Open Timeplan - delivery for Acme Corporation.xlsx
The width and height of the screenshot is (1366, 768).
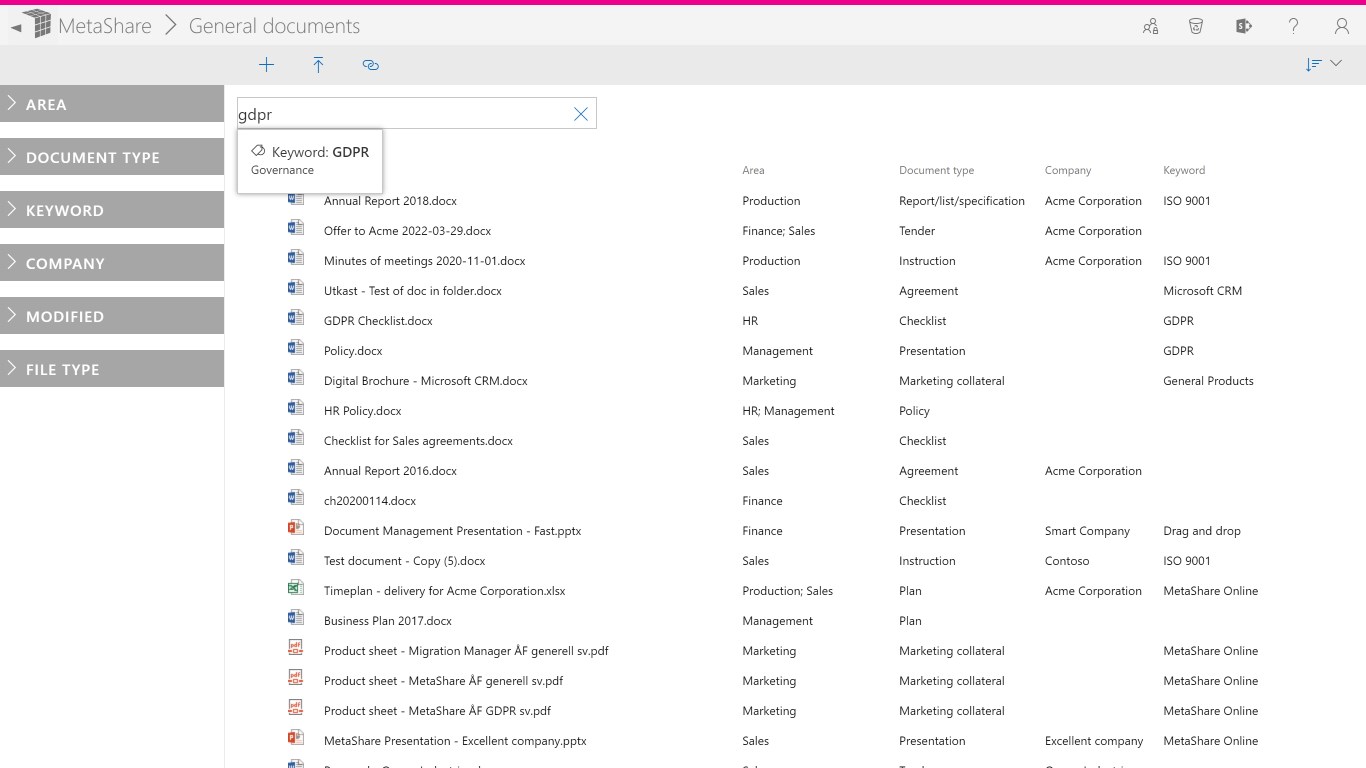[x=444, y=591]
